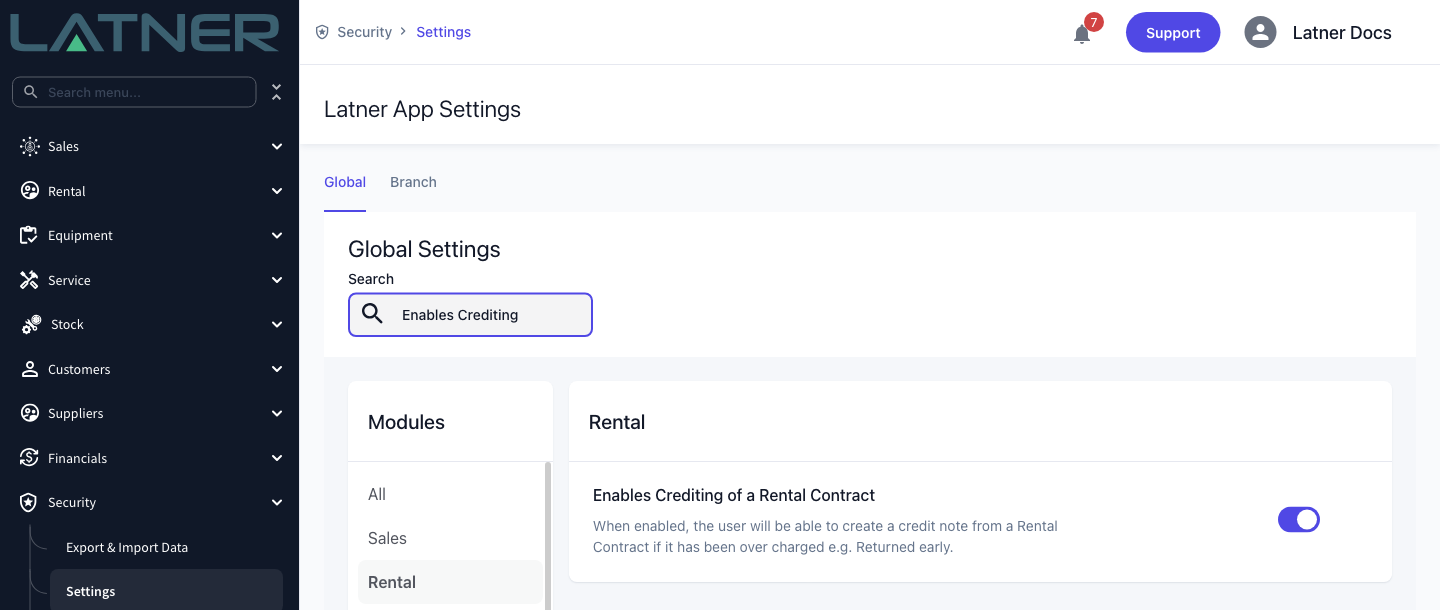Click the Financials menu label

click(77, 458)
